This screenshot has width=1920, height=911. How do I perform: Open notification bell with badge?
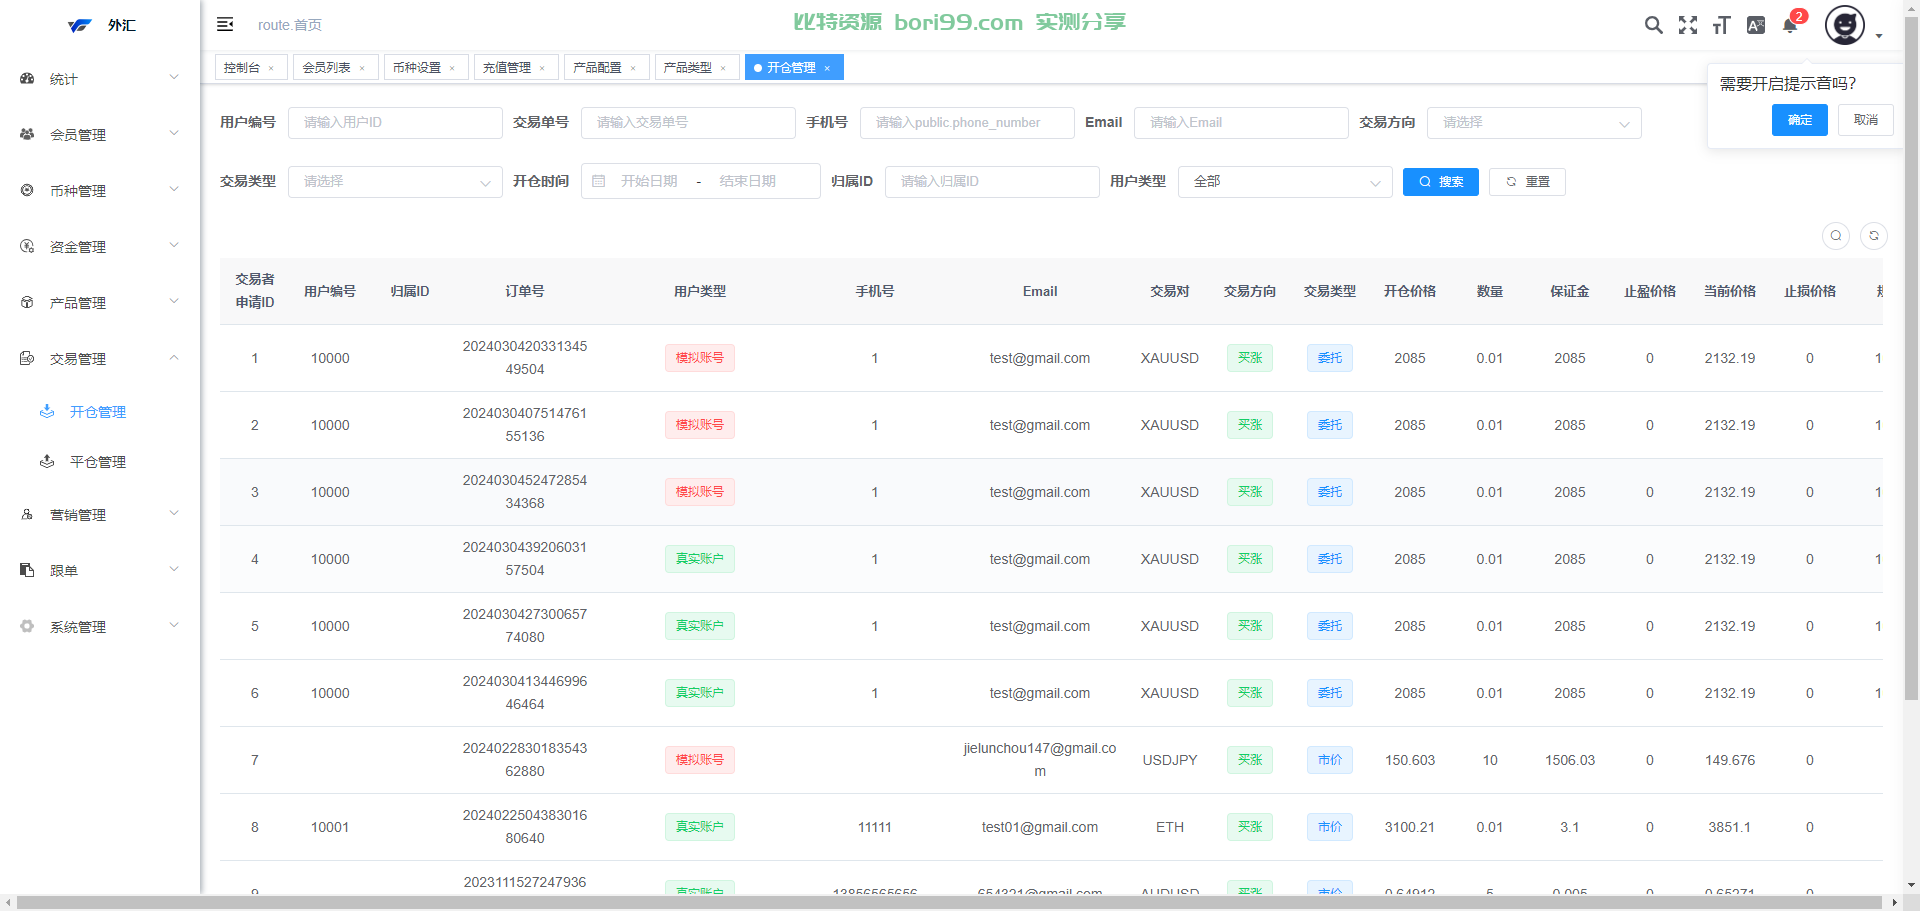1791,24
